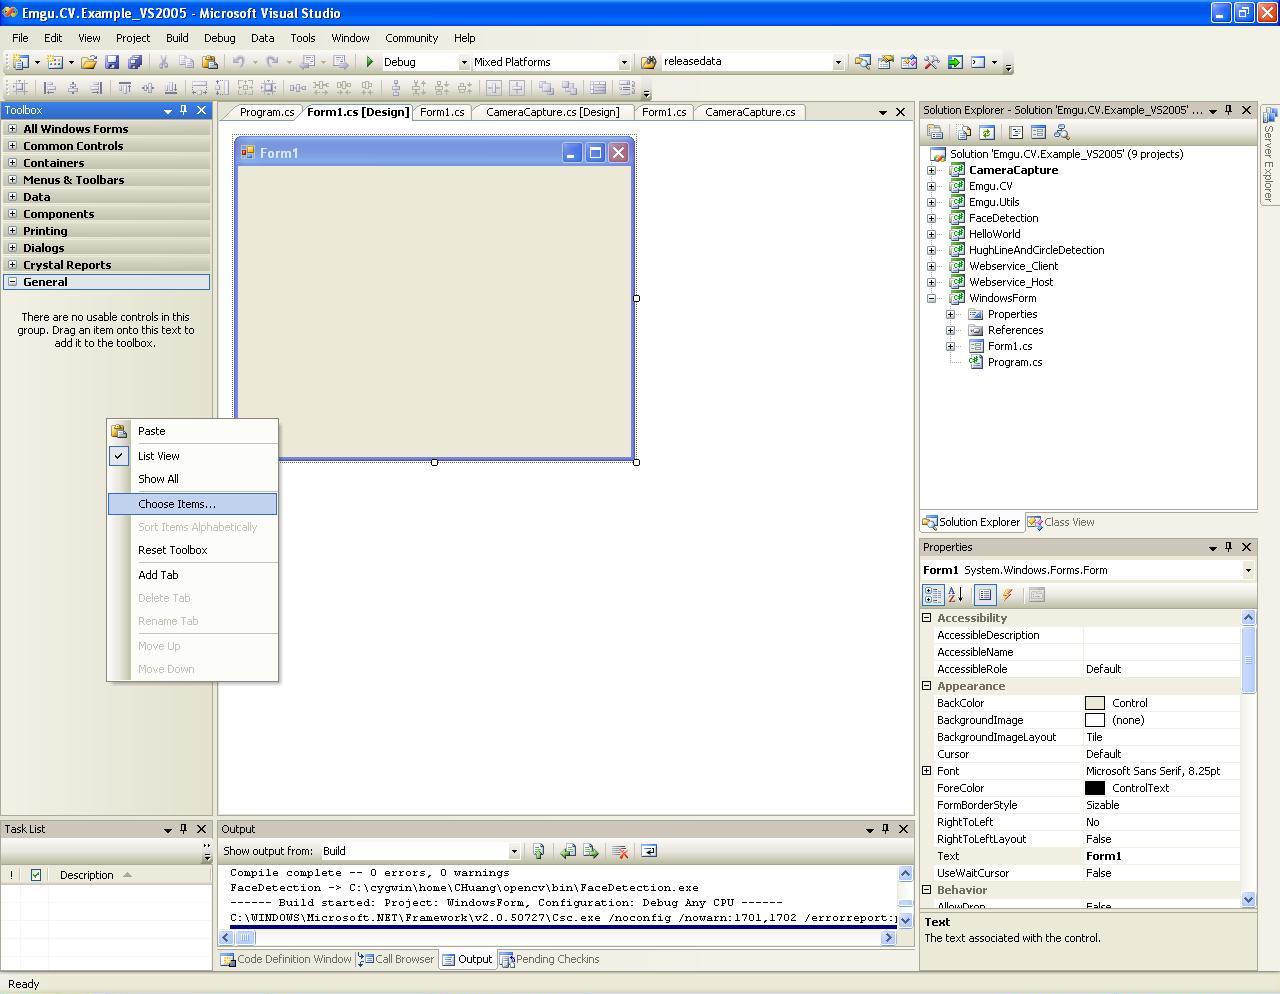Open the Server Explorer side tab
The image size is (1280, 994).
pyautogui.click(x=1269, y=155)
